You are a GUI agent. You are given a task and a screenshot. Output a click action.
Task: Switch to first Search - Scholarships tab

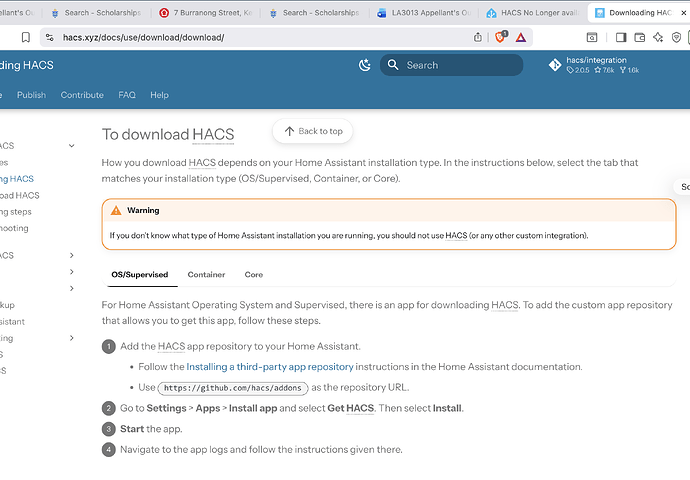pos(97,13)
